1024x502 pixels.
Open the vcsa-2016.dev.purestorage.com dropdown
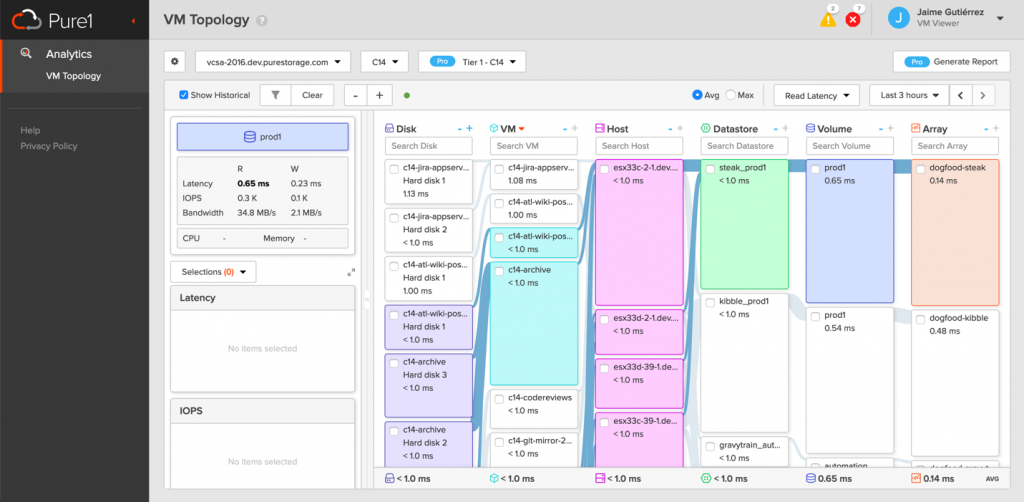(273, 61)
